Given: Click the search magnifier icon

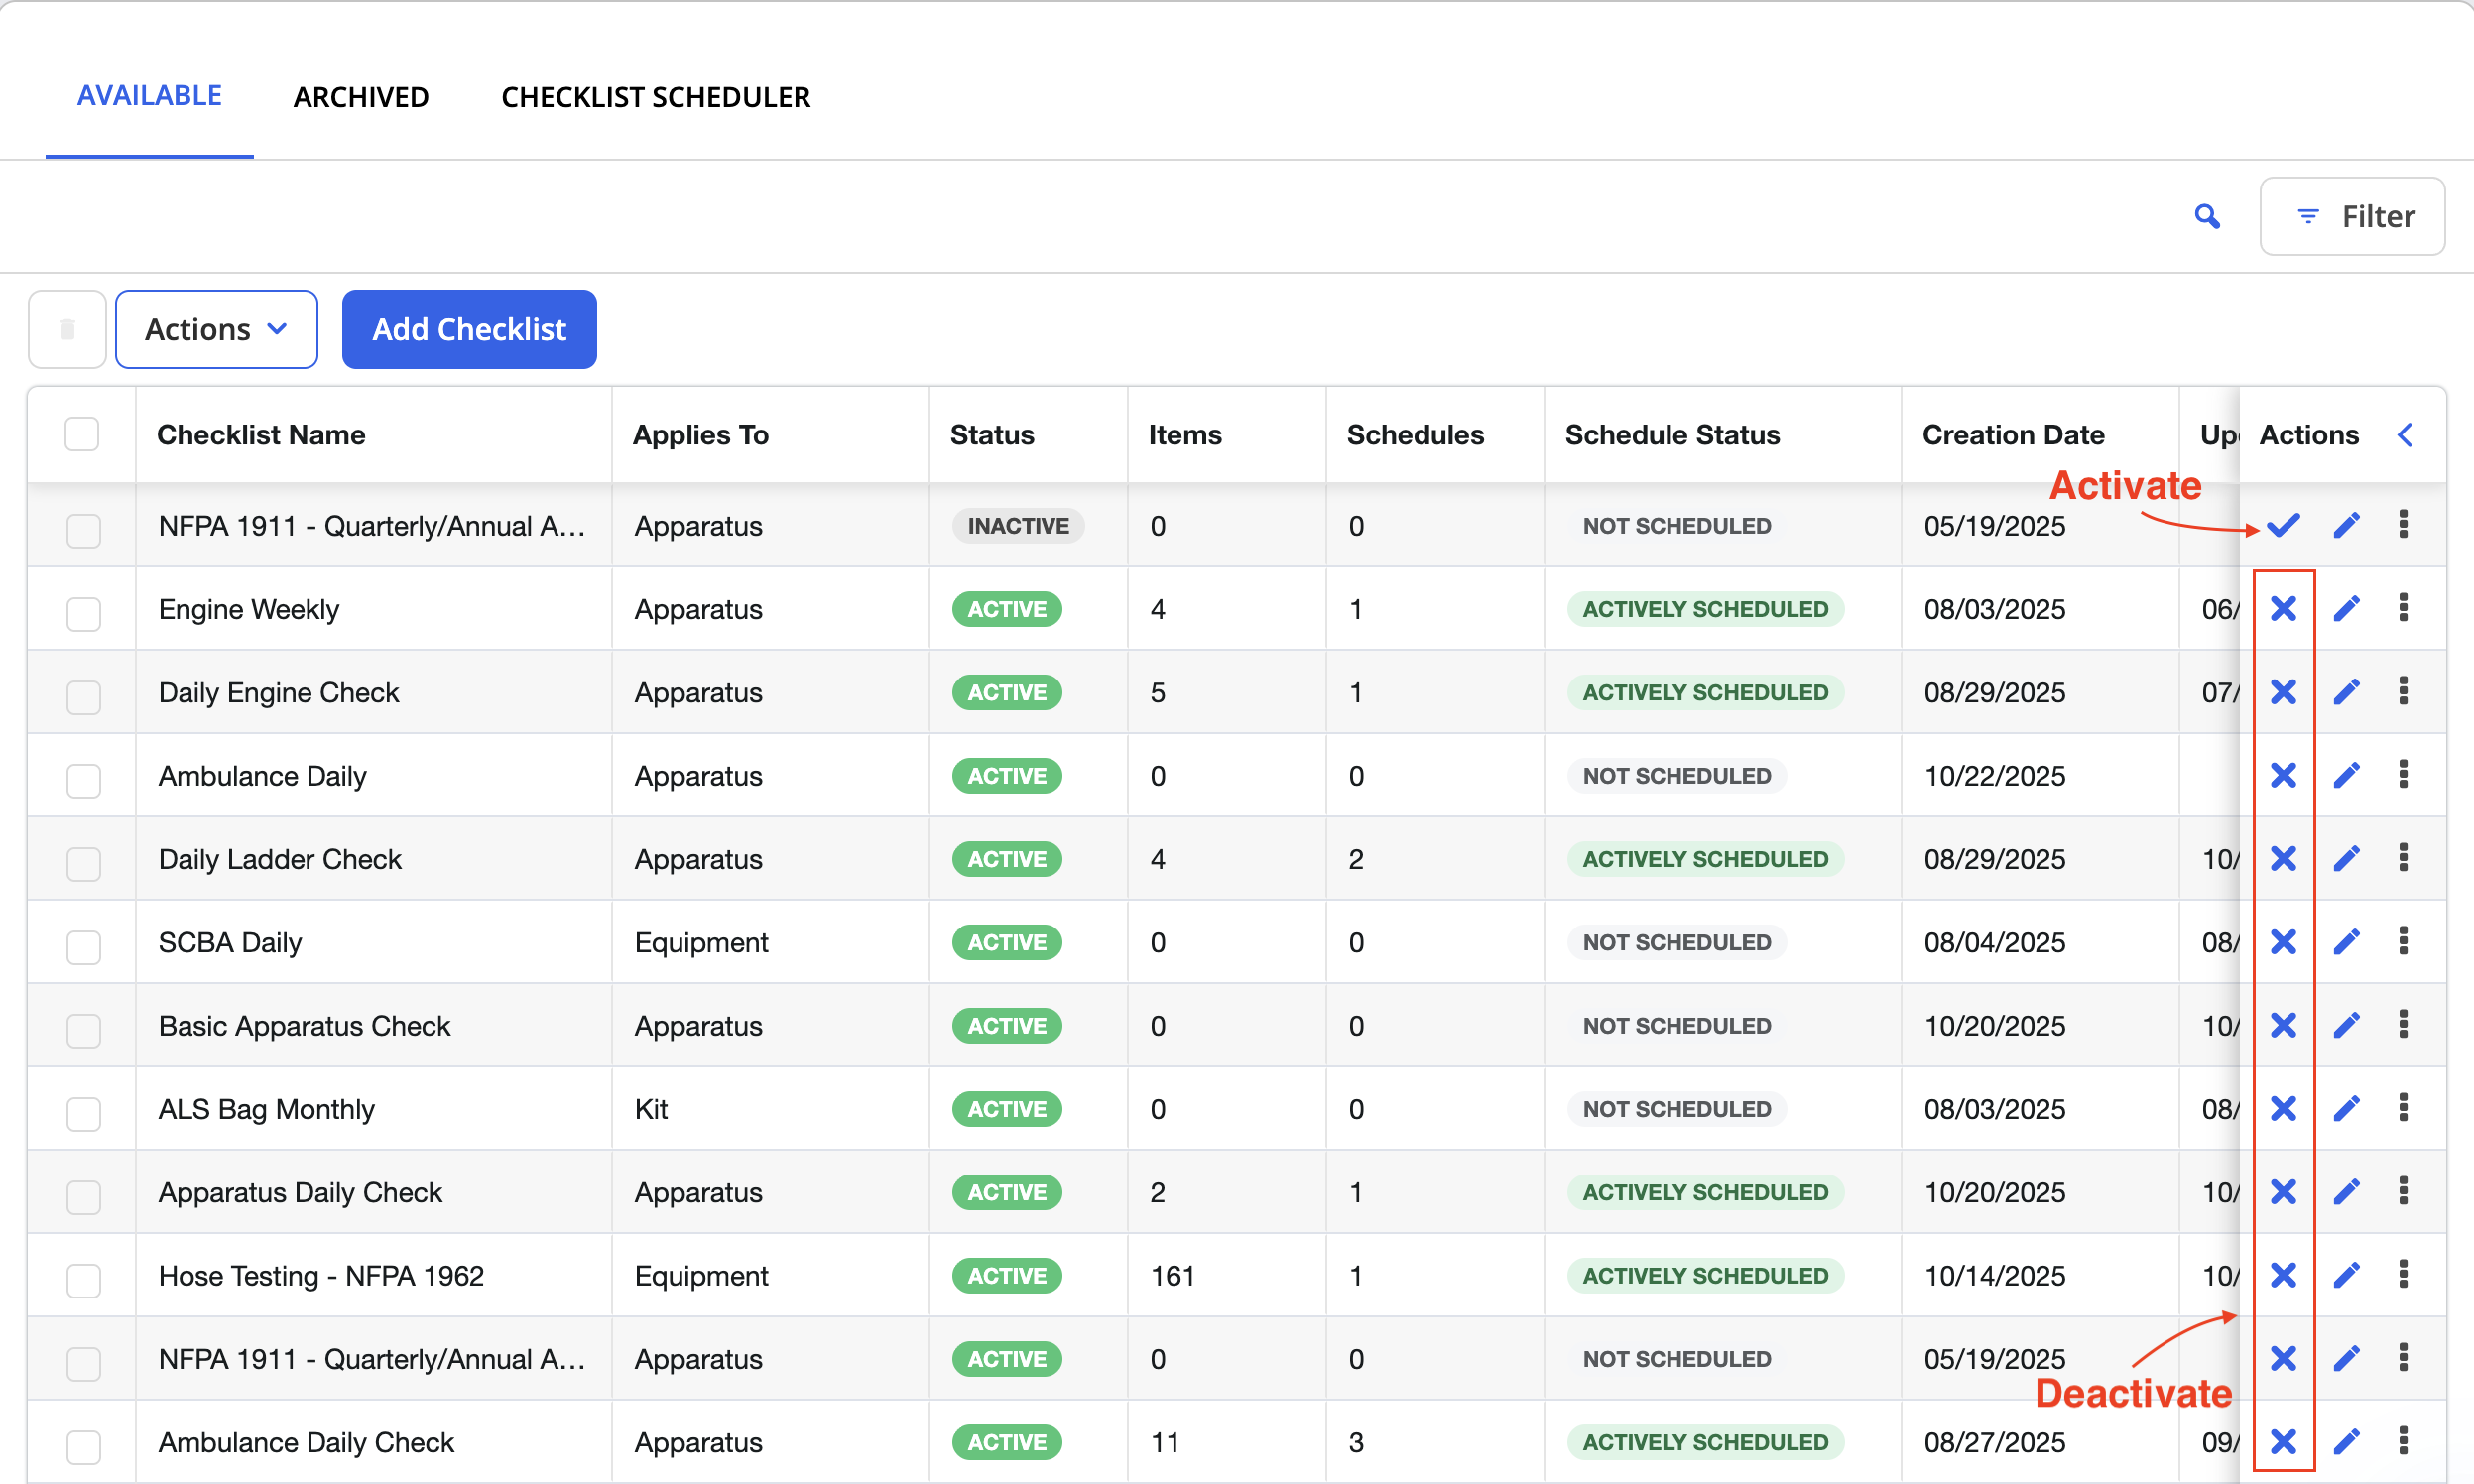Looking at the screenshot, I should coord(2207,216).
